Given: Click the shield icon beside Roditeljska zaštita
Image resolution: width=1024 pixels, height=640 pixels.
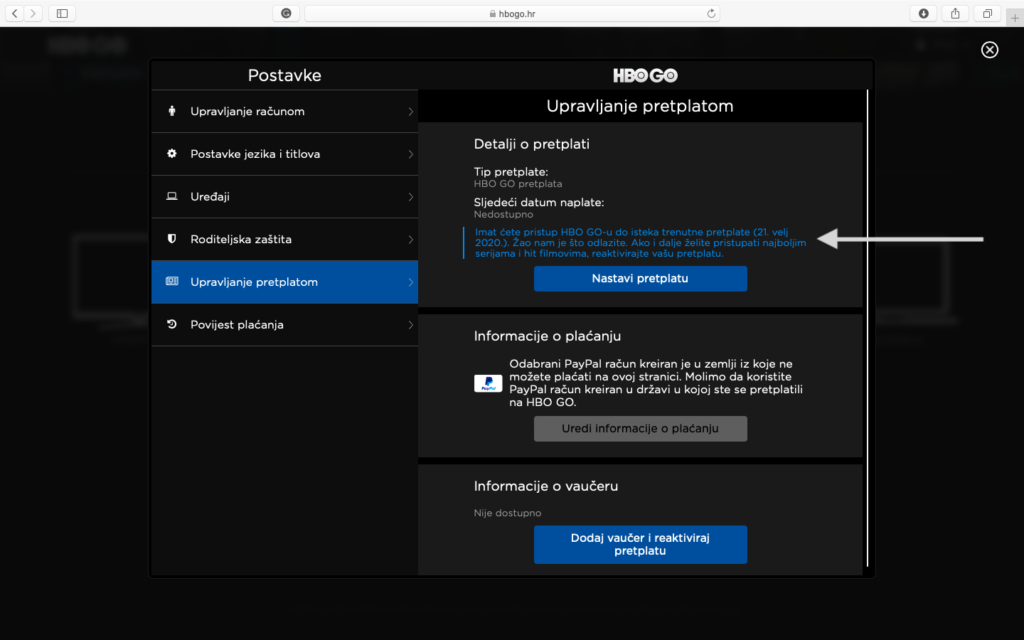Looking at the screenshot, I should [x=172, y=240].
